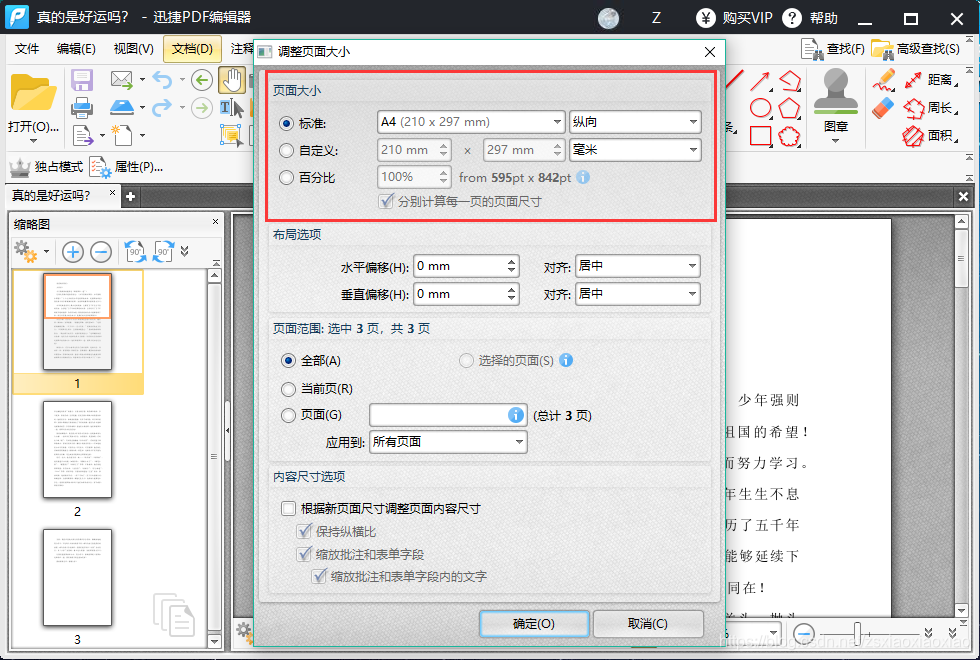This screenshot has width=980, height=660.
Task: Click the scanner icon
Action: [x=122, y=108]
